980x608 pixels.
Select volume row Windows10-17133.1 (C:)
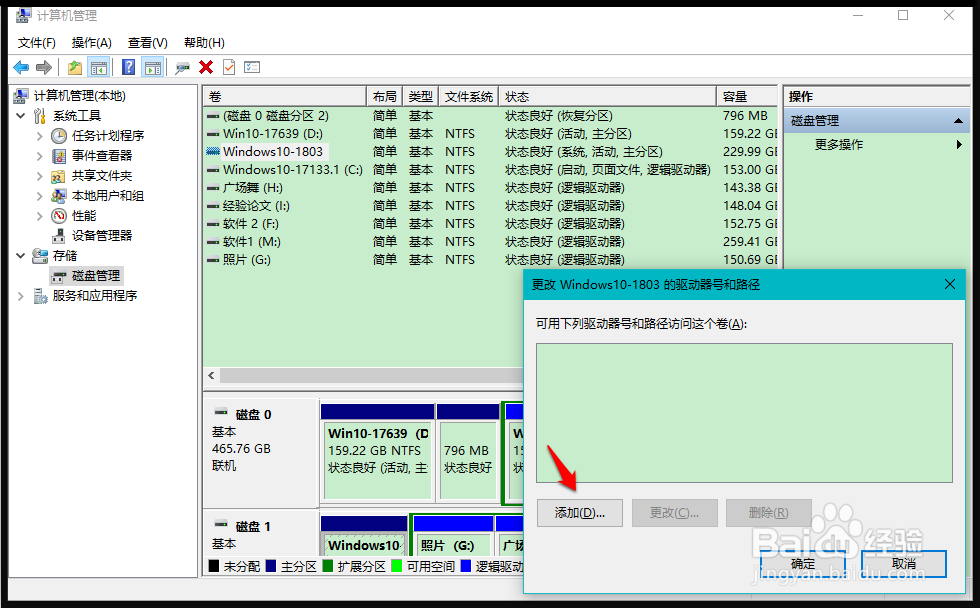click(491, 170)
